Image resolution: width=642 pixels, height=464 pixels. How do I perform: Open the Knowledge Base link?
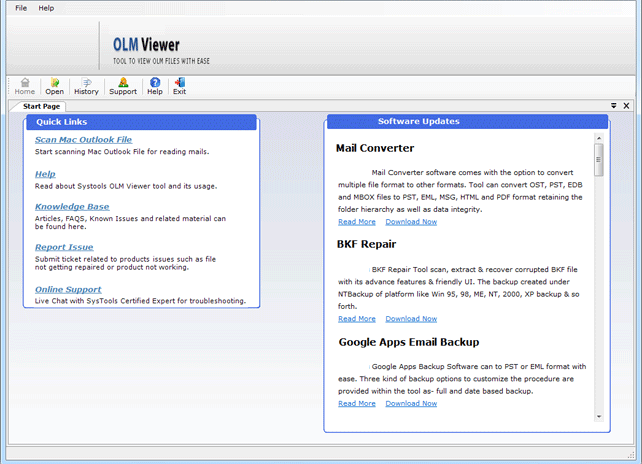click(72, 206)
